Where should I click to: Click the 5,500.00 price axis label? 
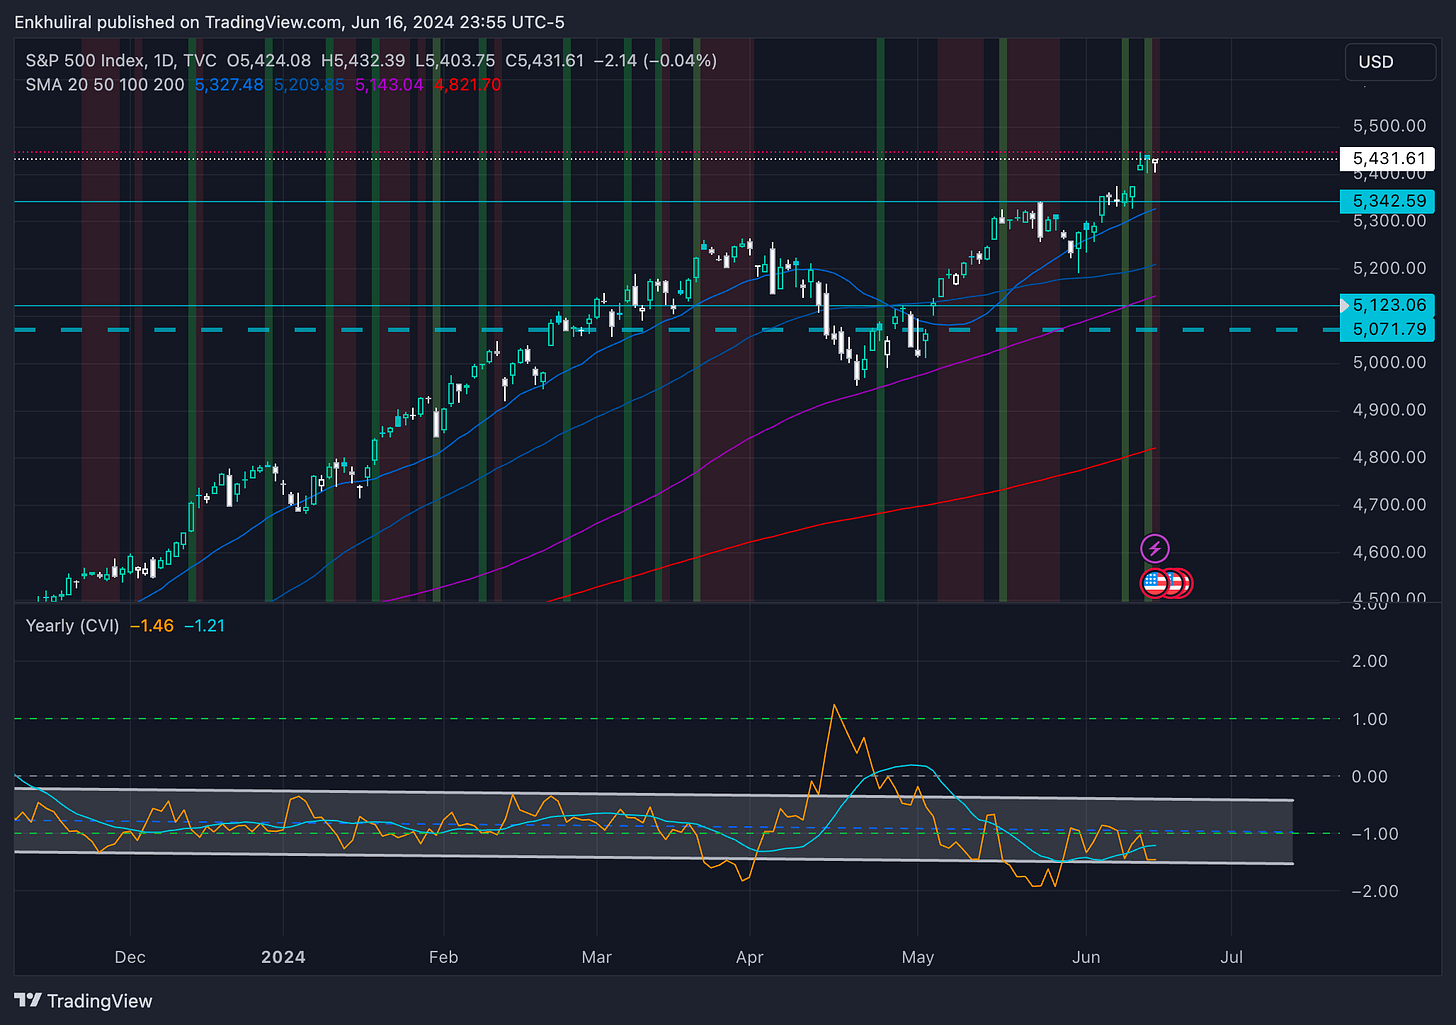1389,126
